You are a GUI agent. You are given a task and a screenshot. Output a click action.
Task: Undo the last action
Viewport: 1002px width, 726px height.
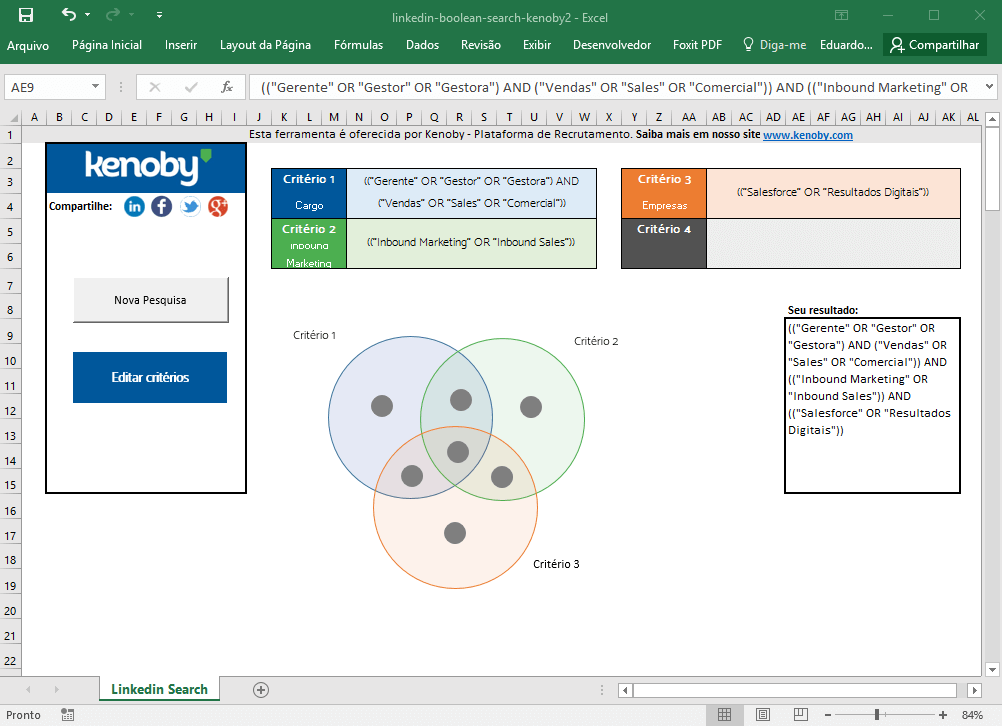68,14
